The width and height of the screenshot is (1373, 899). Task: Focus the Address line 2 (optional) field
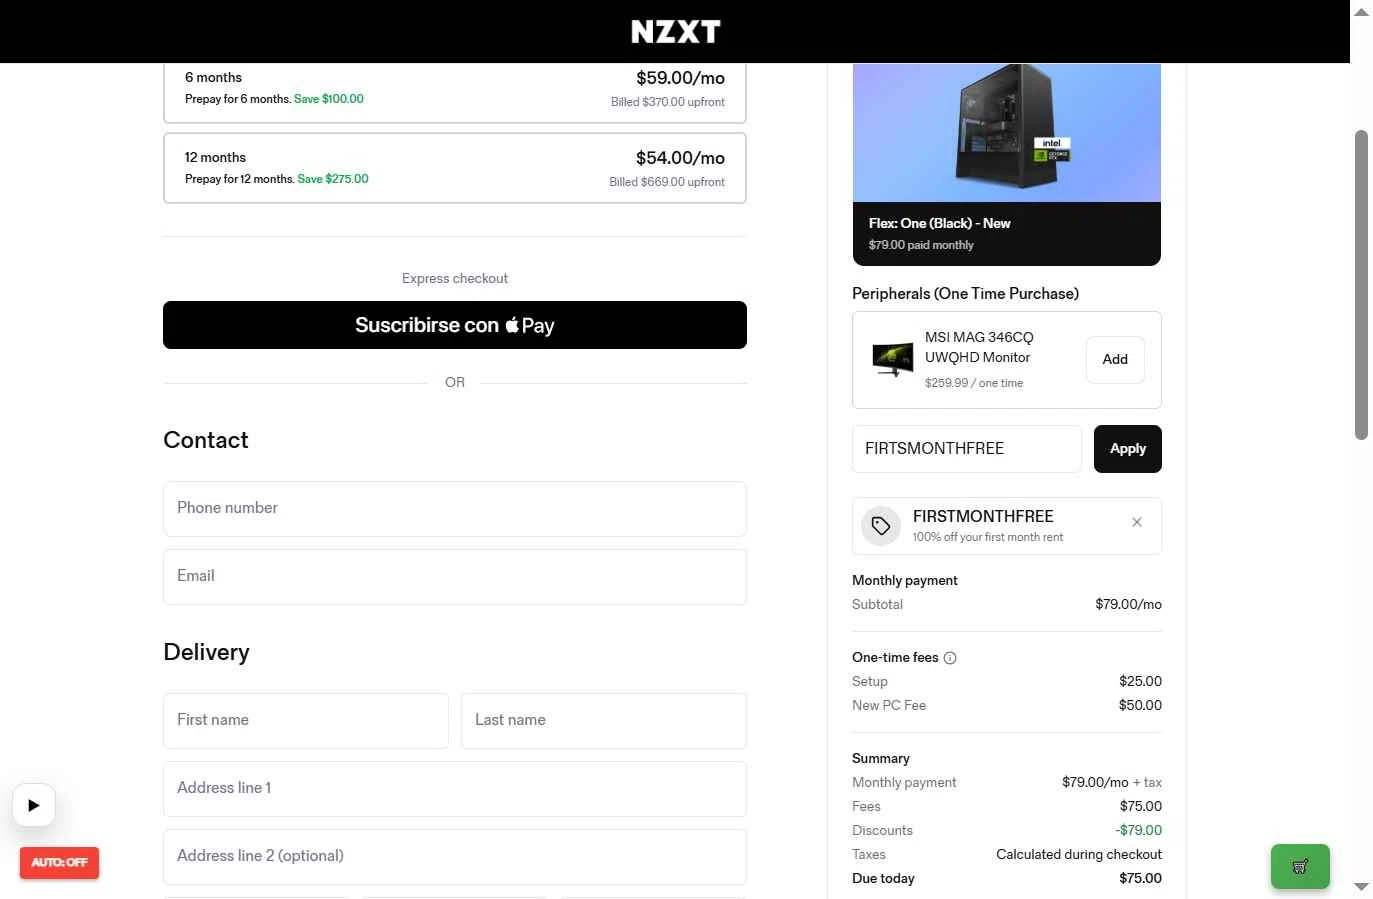[455, 857]
